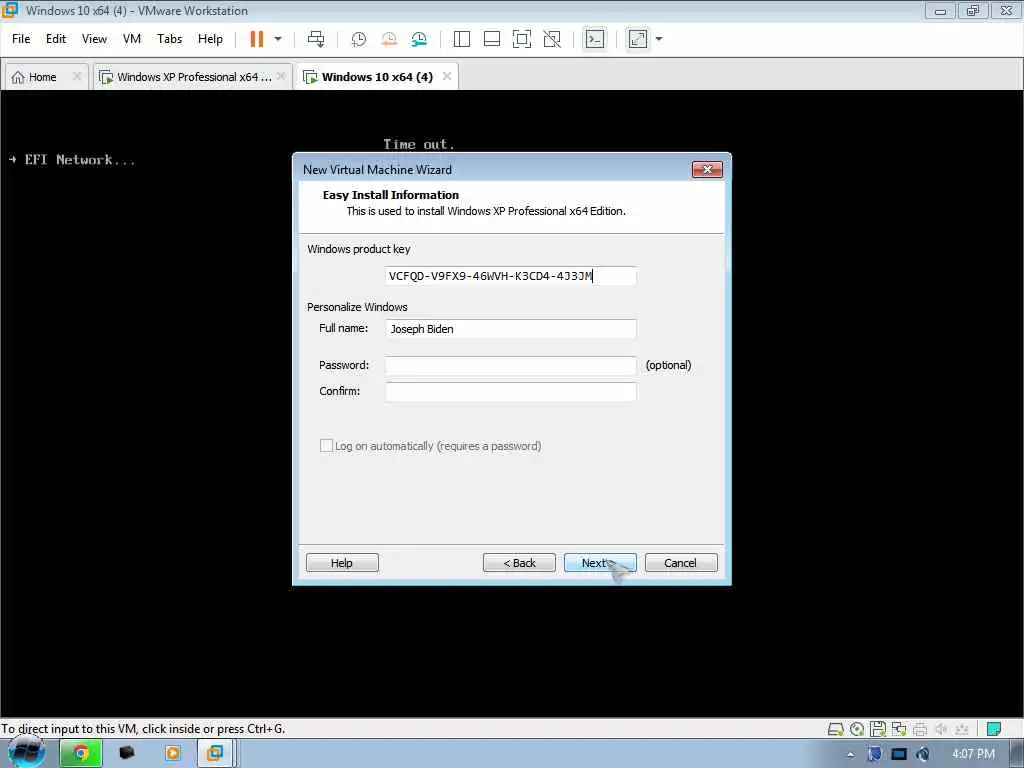This screenshot has height=768, width=1024.
Task: Open the File menu
Action: (x=21, y=39)
